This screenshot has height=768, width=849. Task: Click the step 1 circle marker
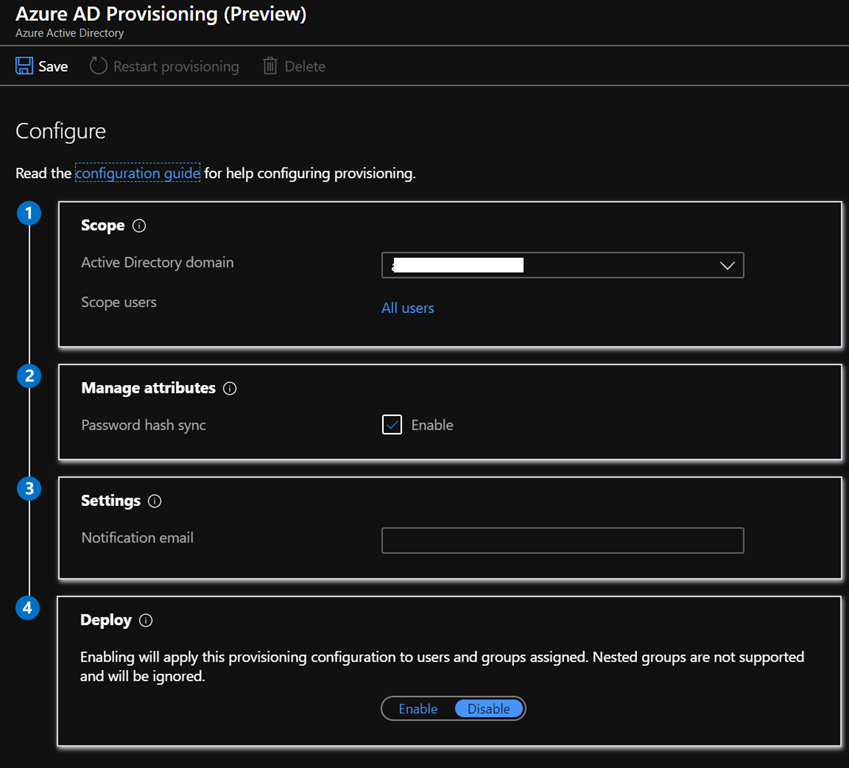29,213
